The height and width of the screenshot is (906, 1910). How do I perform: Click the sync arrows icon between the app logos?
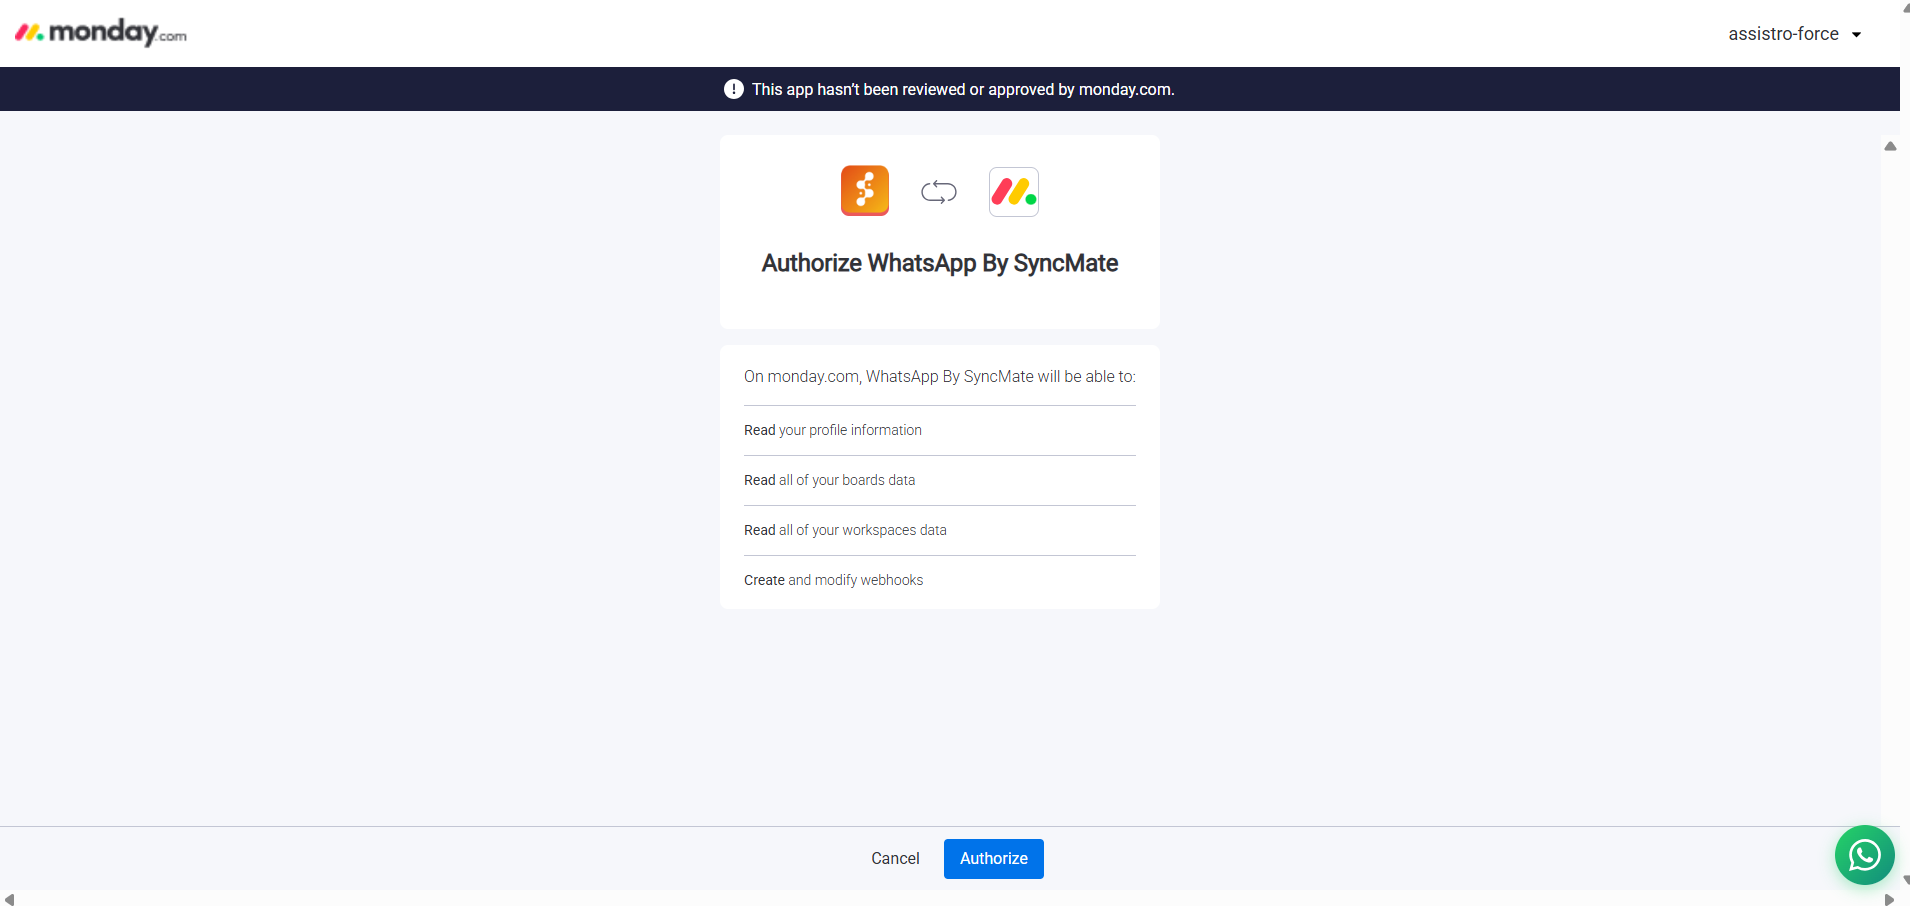938,192
